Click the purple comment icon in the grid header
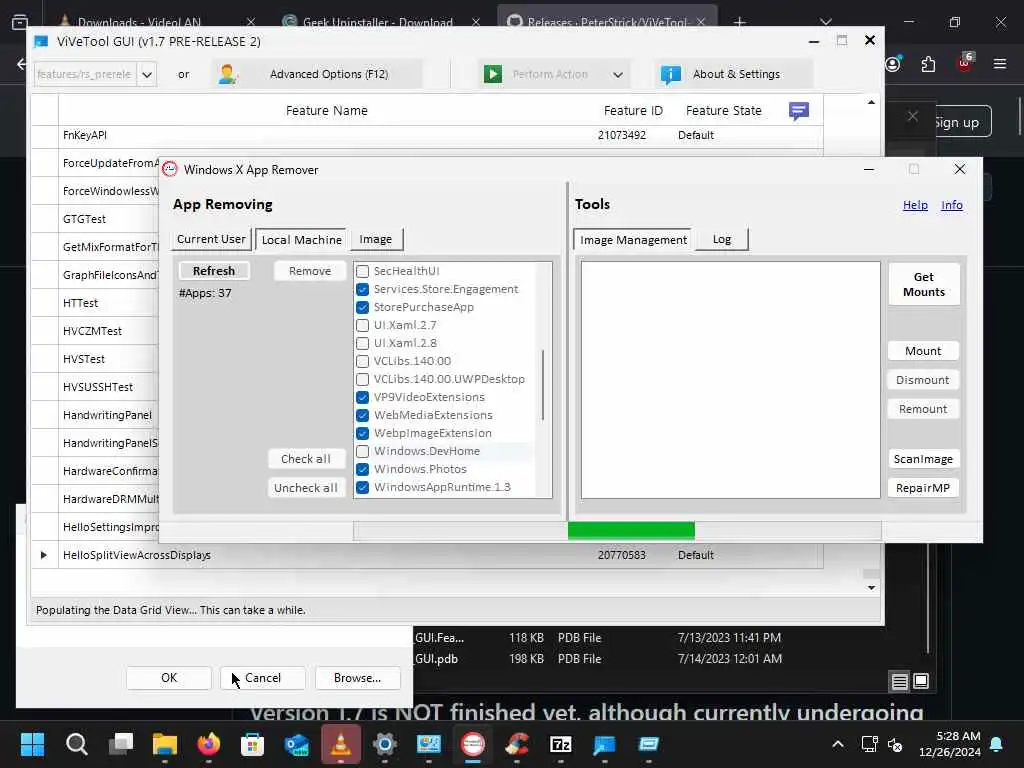Viewport: 1024px width, 768px height. pyautogui.click(x=799, y=110)
